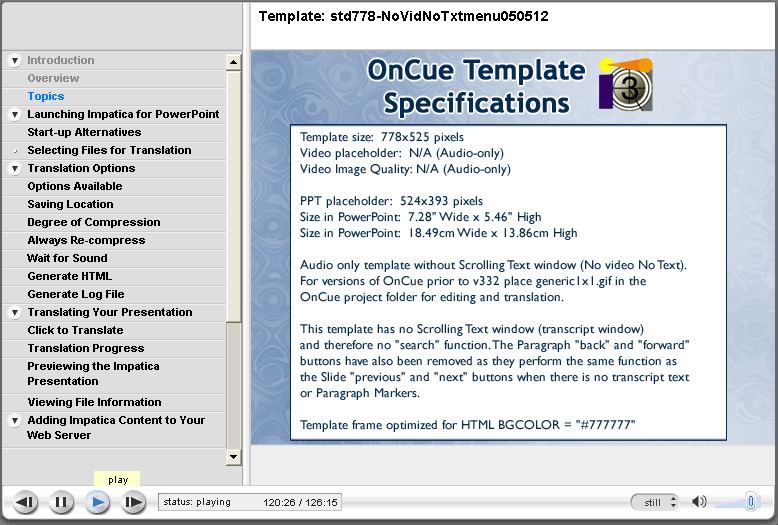778x525 pixels.
Task: Go to Wait for Sound
Action: tap(67, 258)
